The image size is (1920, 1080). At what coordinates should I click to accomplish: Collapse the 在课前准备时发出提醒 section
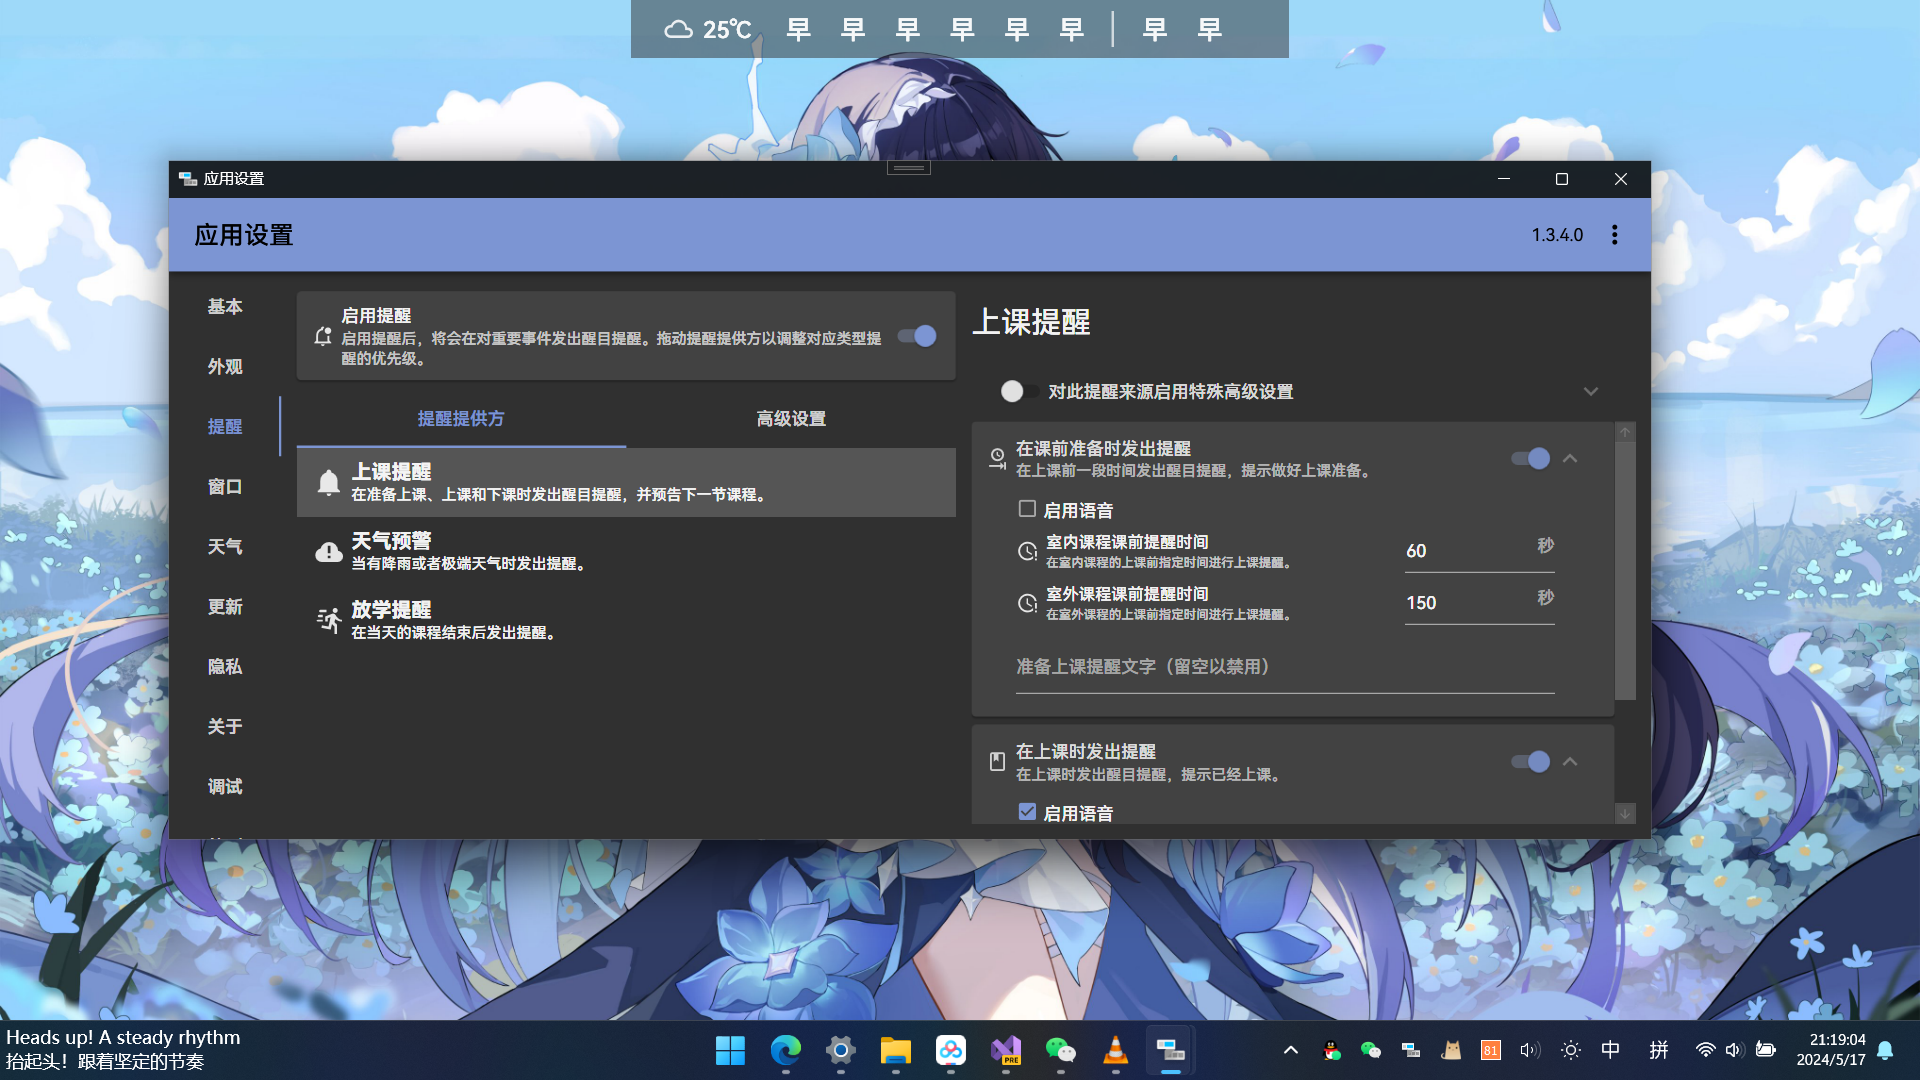point(1571,458)
